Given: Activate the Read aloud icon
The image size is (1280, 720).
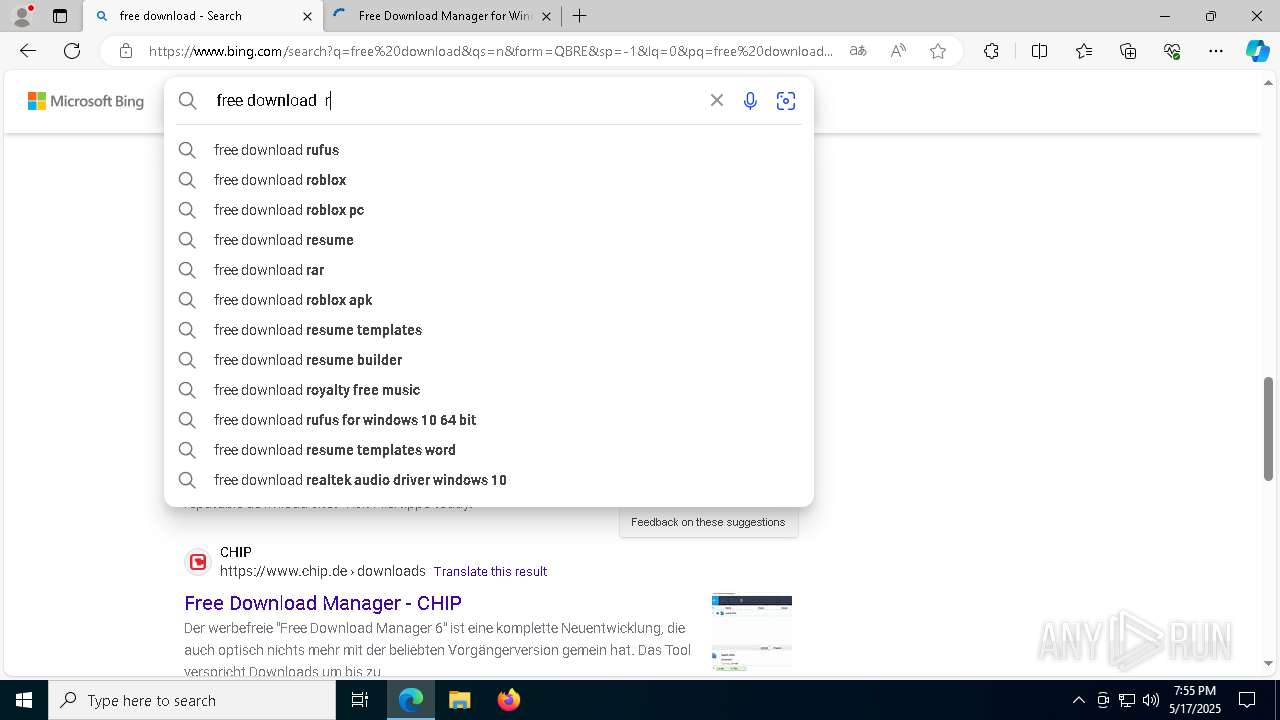Looking at the screenshot, I should point(898,51).
